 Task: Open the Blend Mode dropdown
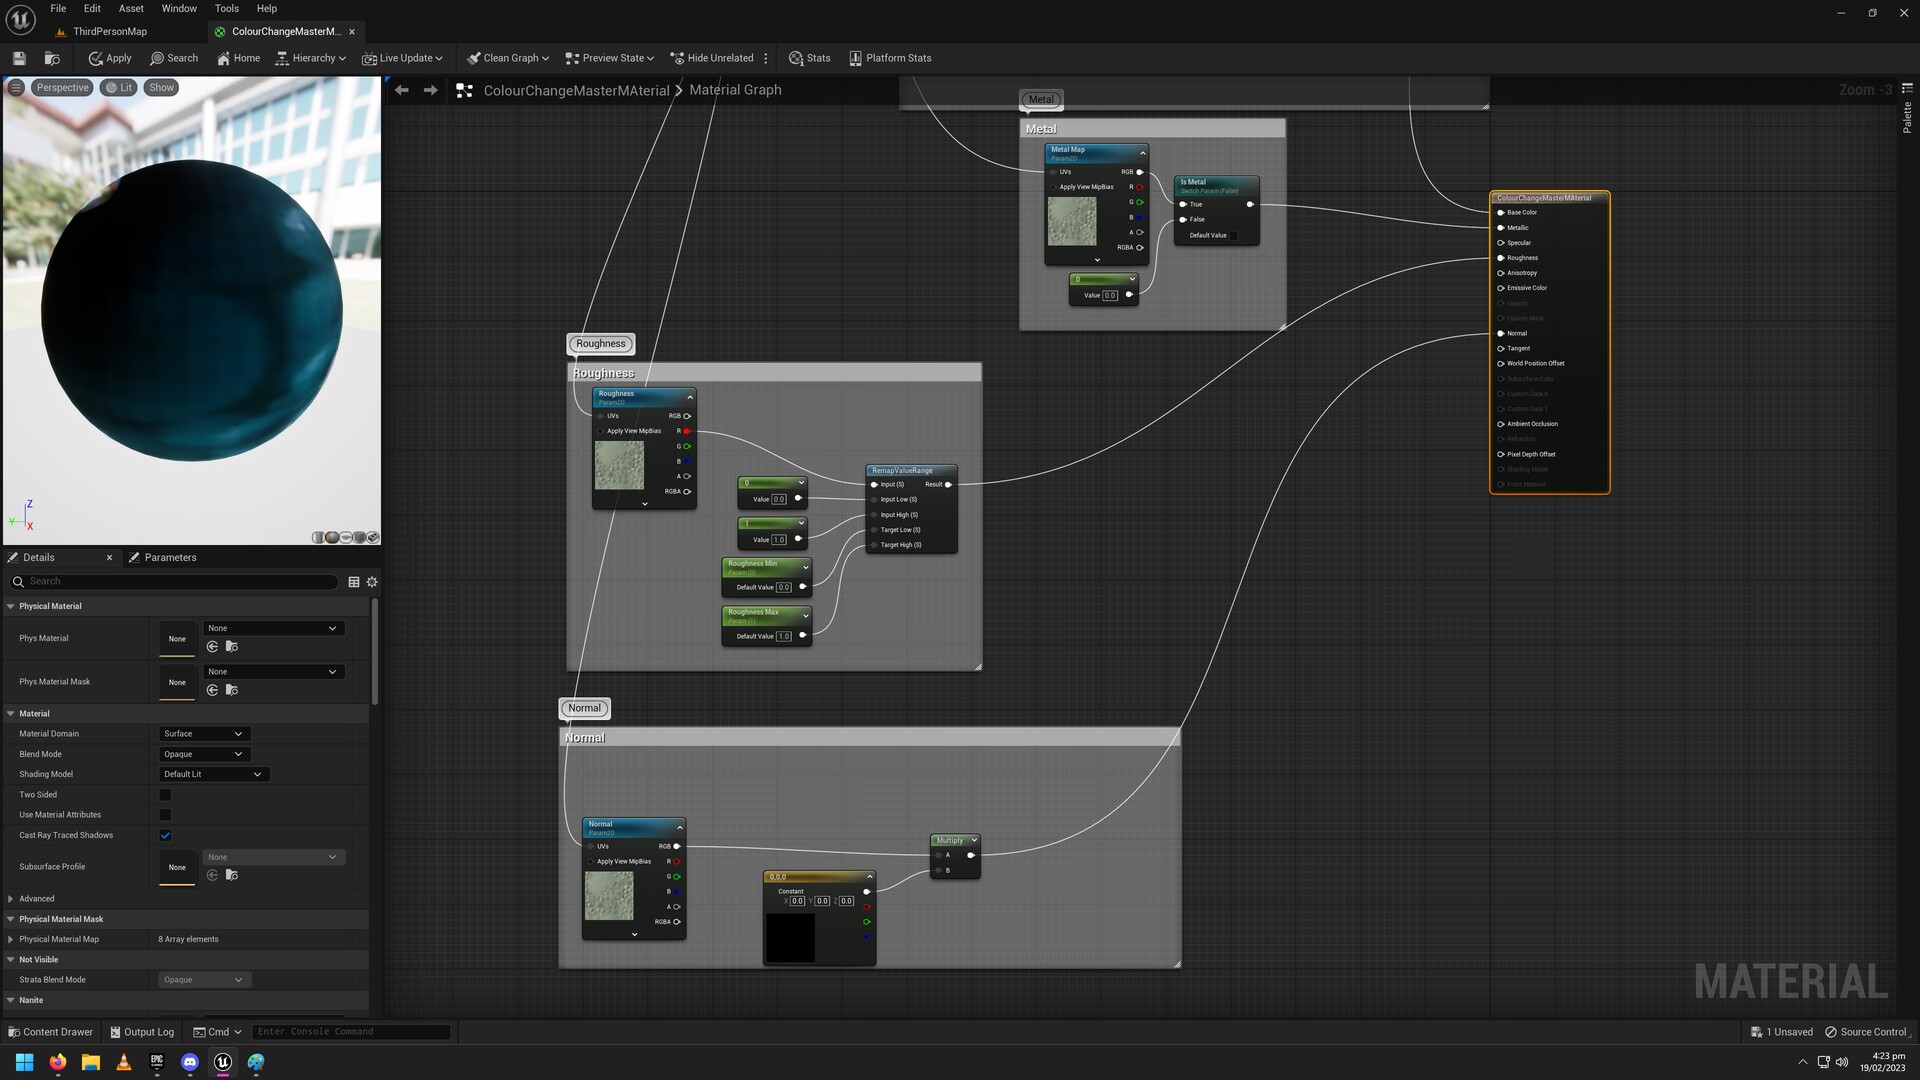204,754
